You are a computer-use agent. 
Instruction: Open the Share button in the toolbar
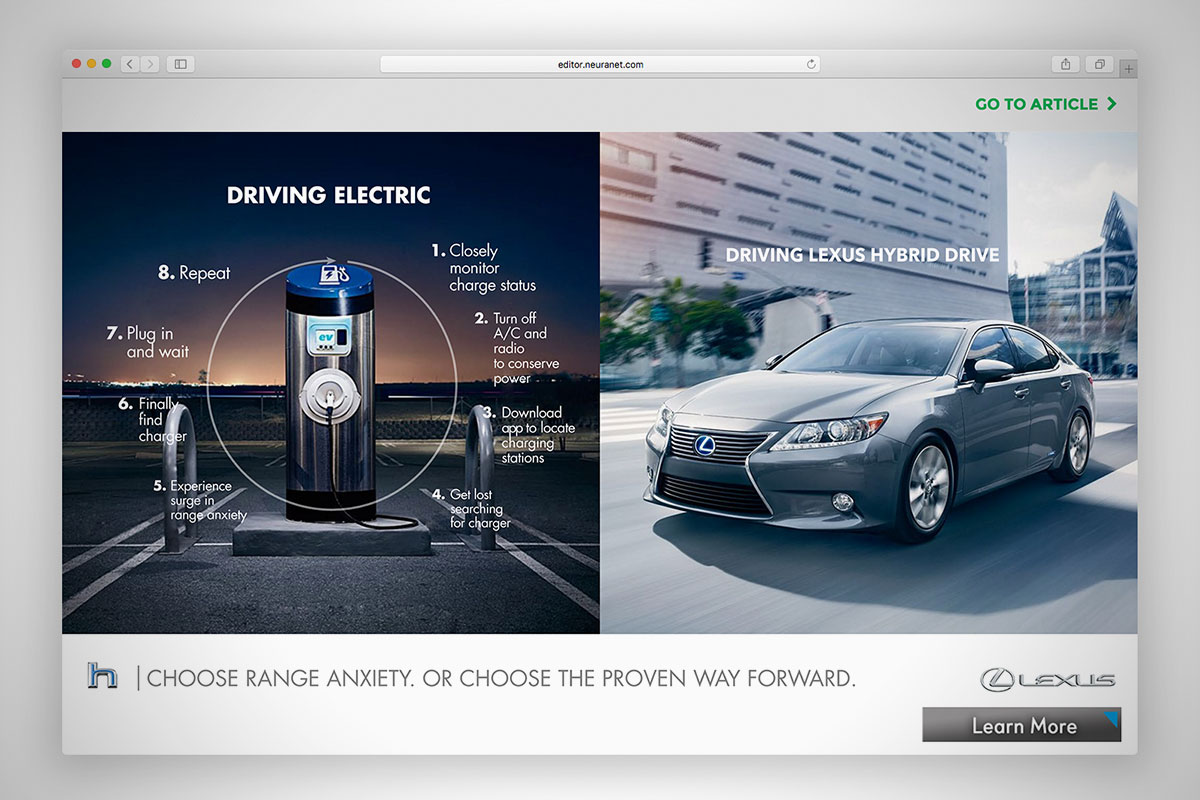(x=1065, y=64)
